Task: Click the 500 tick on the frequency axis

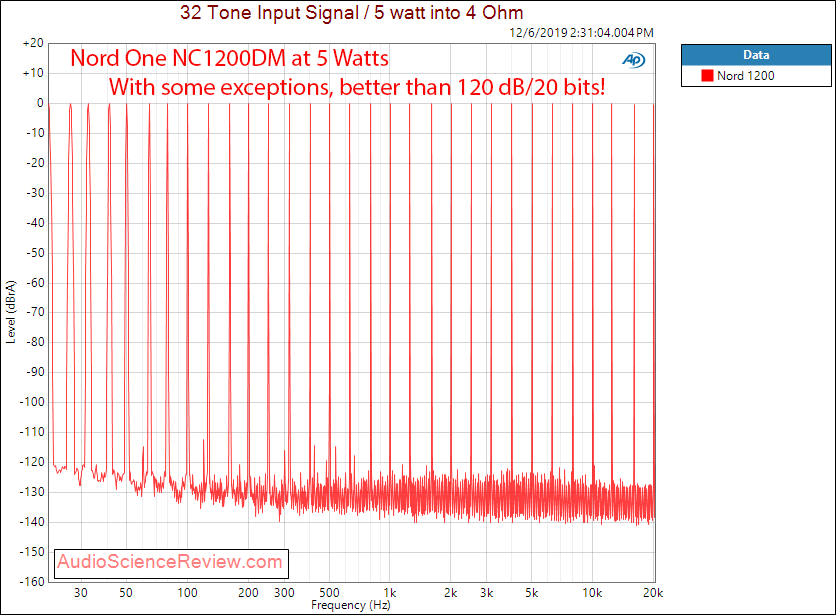Action: point(329,593)
